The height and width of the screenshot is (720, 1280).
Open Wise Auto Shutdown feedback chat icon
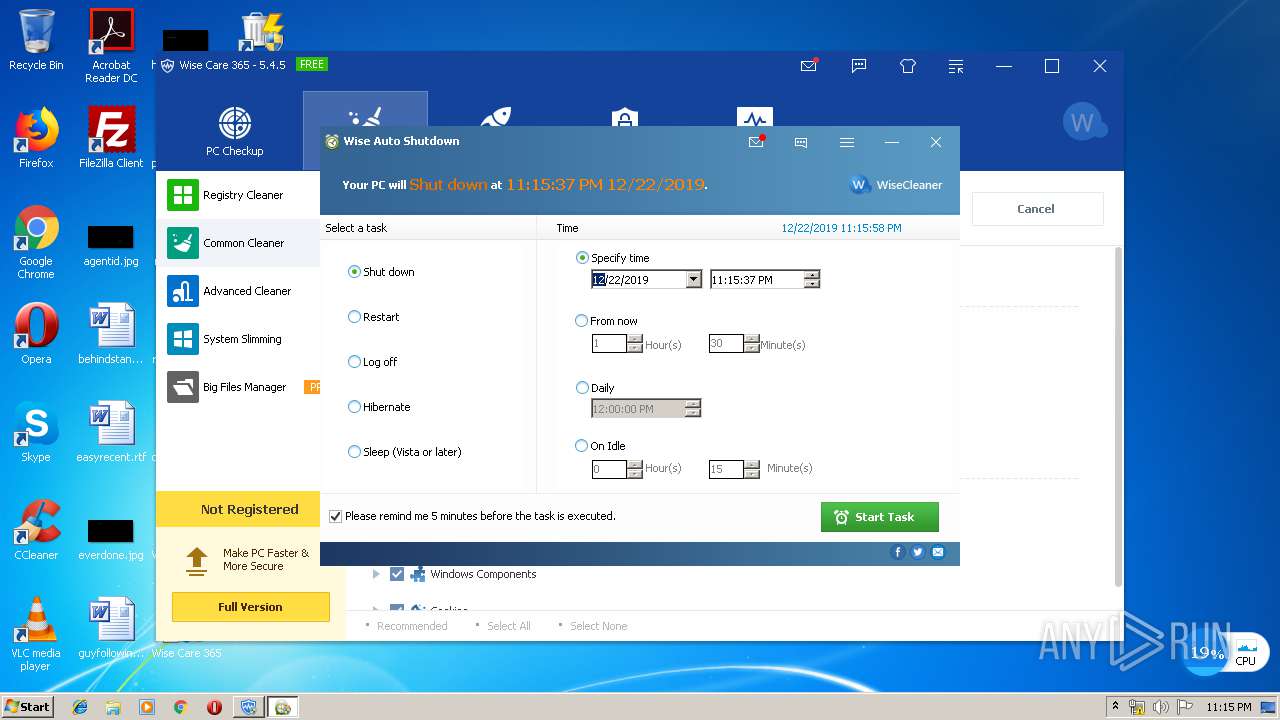click(801, 142)
